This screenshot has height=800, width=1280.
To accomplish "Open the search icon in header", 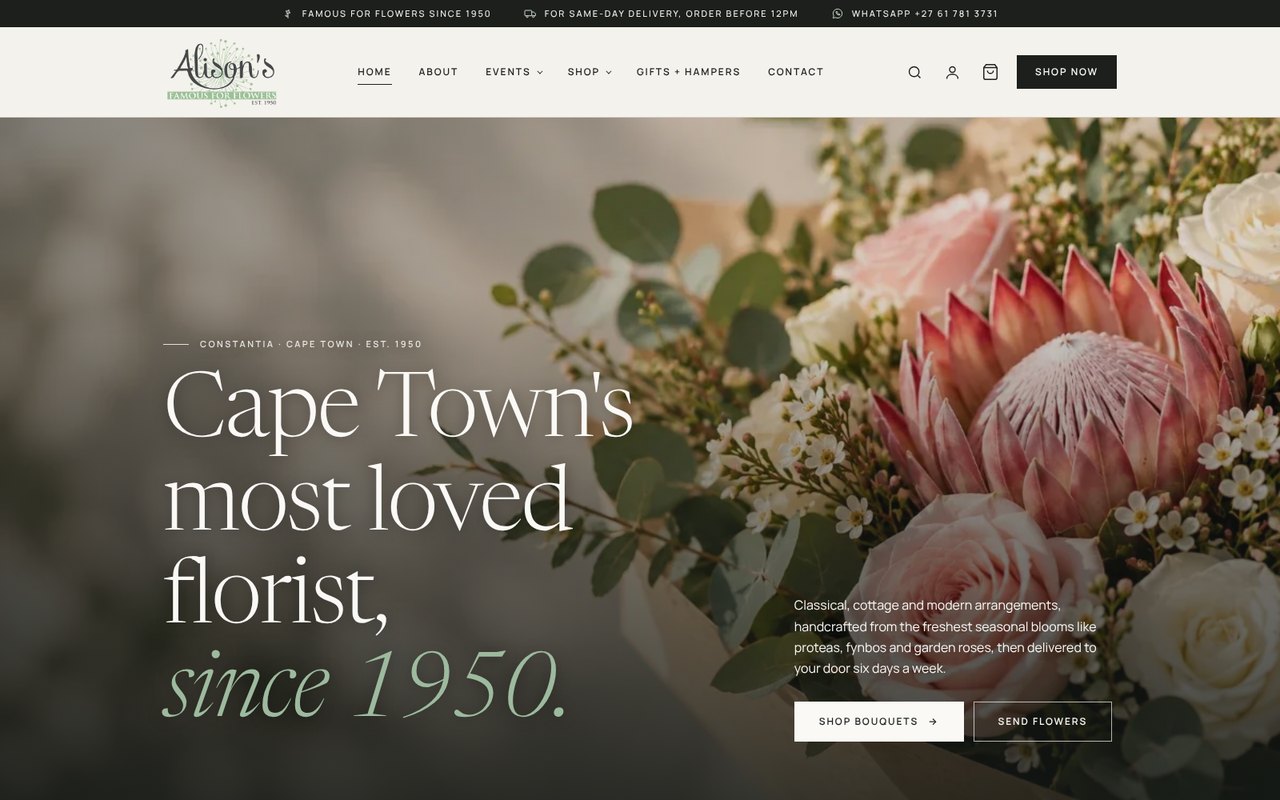I will point(914,72).
